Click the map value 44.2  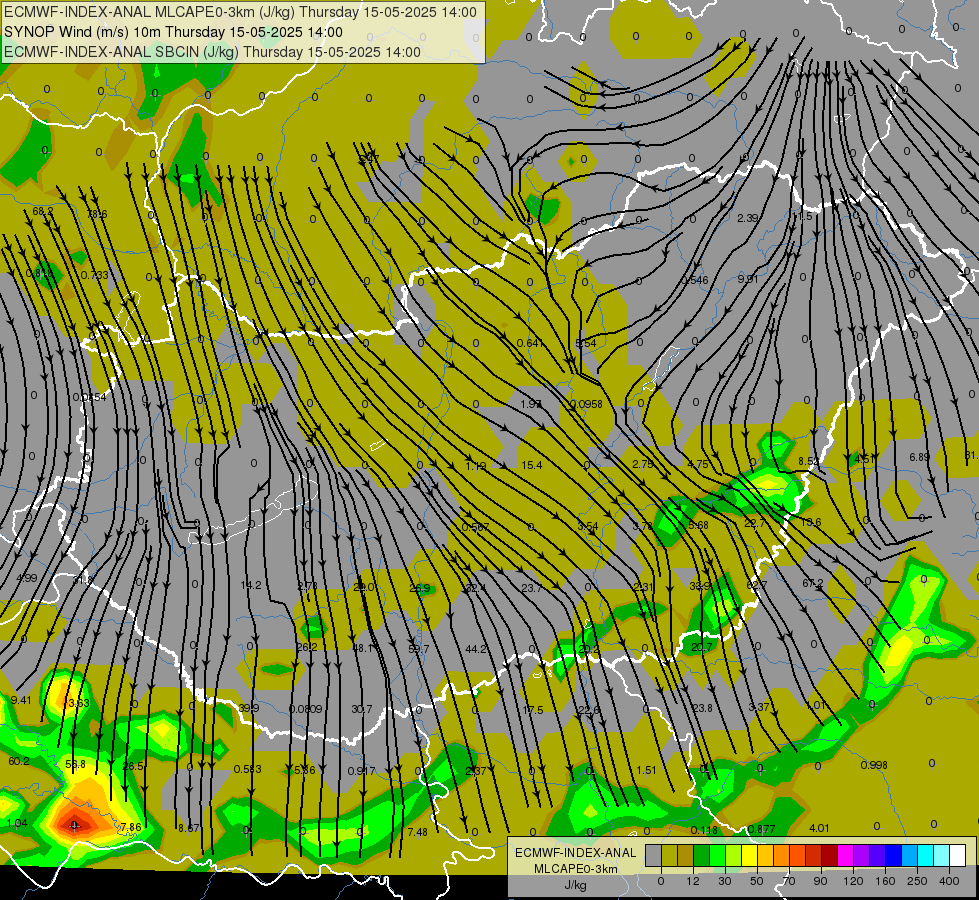pos(476,649)
